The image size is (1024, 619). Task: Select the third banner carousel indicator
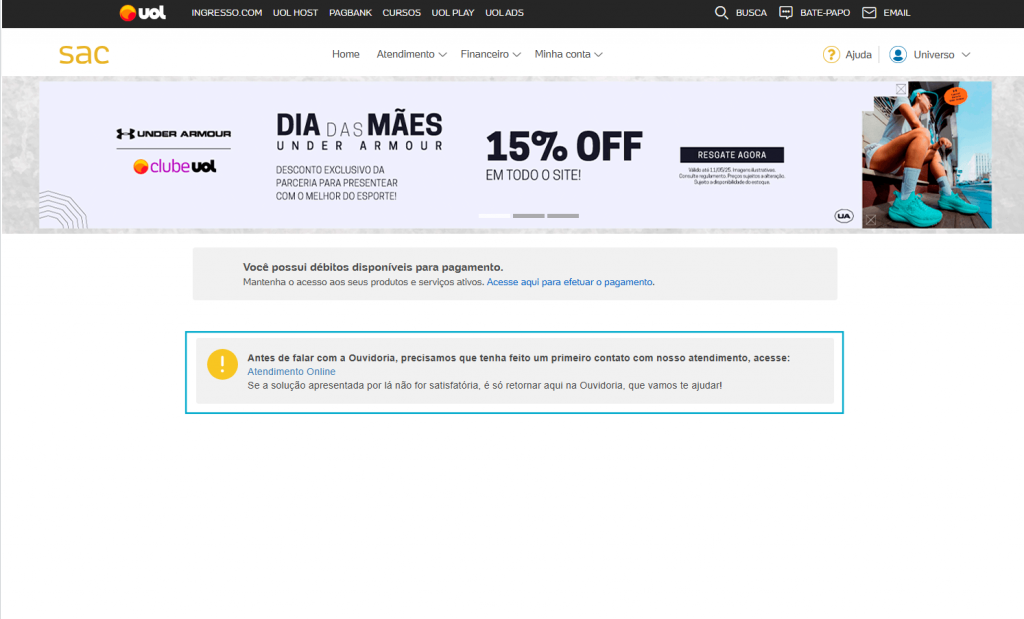[x=563, y=215]
